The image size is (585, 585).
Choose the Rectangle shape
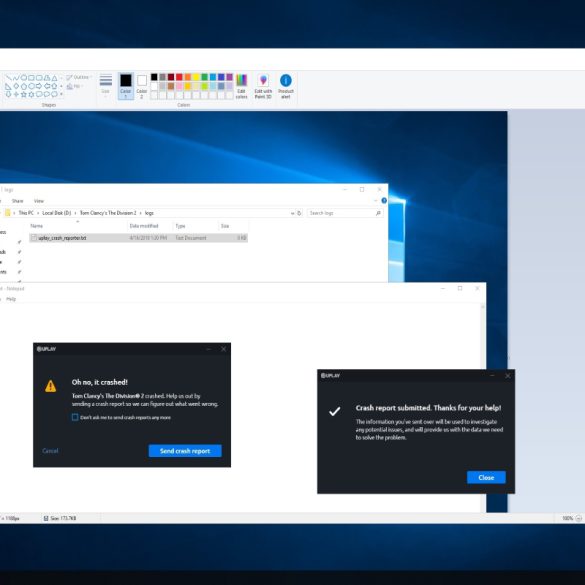(x=31, y=78)
